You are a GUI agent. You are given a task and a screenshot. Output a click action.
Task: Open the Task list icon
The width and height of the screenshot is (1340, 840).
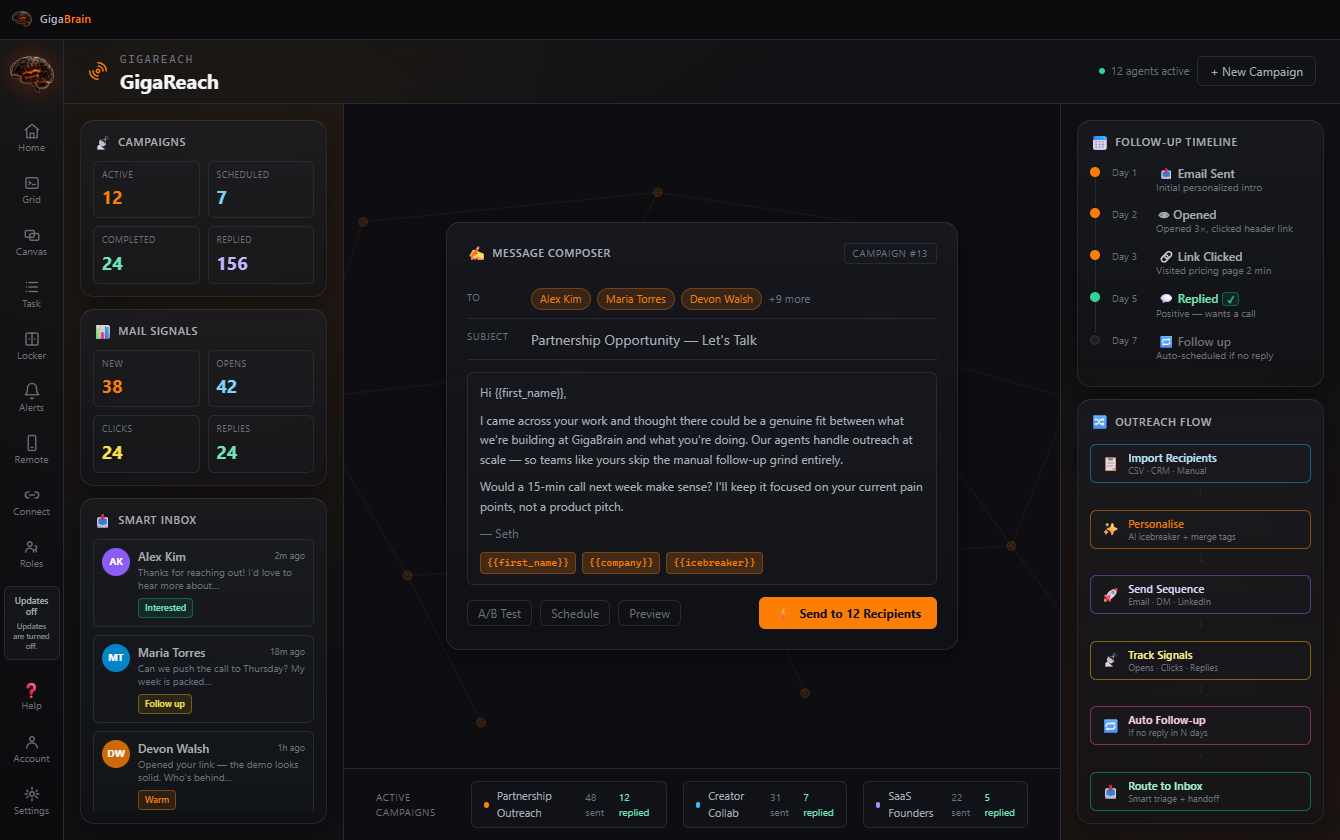point(32,287)
